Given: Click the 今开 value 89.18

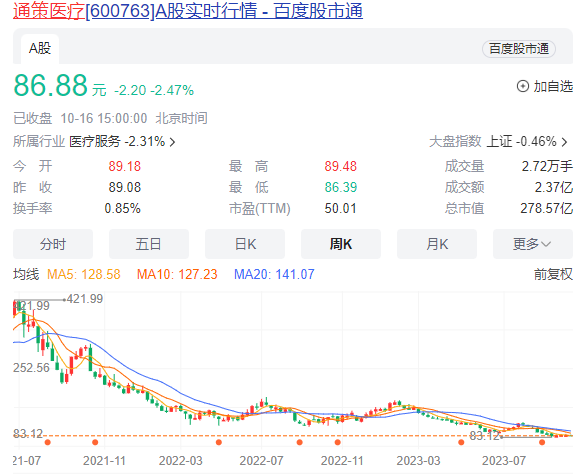Looking at the screenshot, I should click(124, 166).
